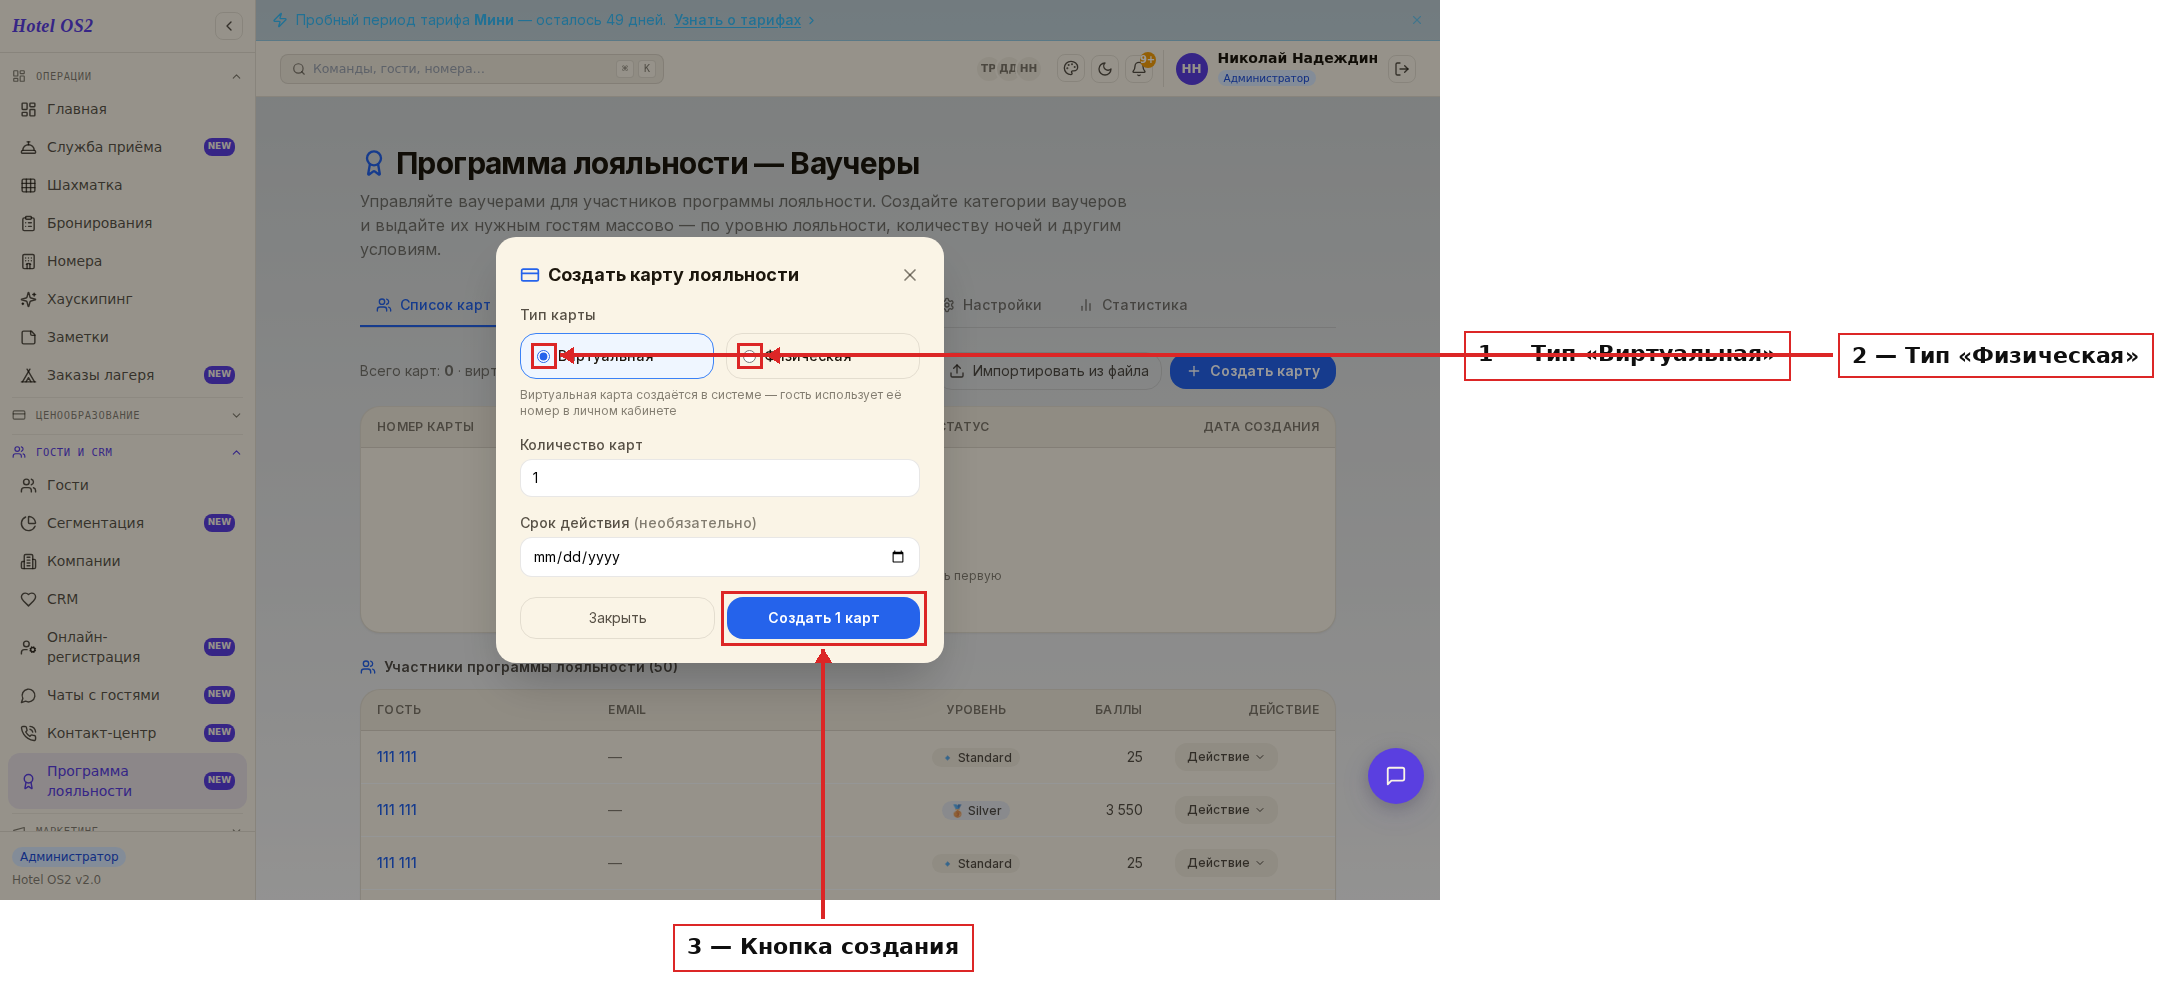Click the Компании building icon
The image size is (2177, 995).
click(28, 561)
